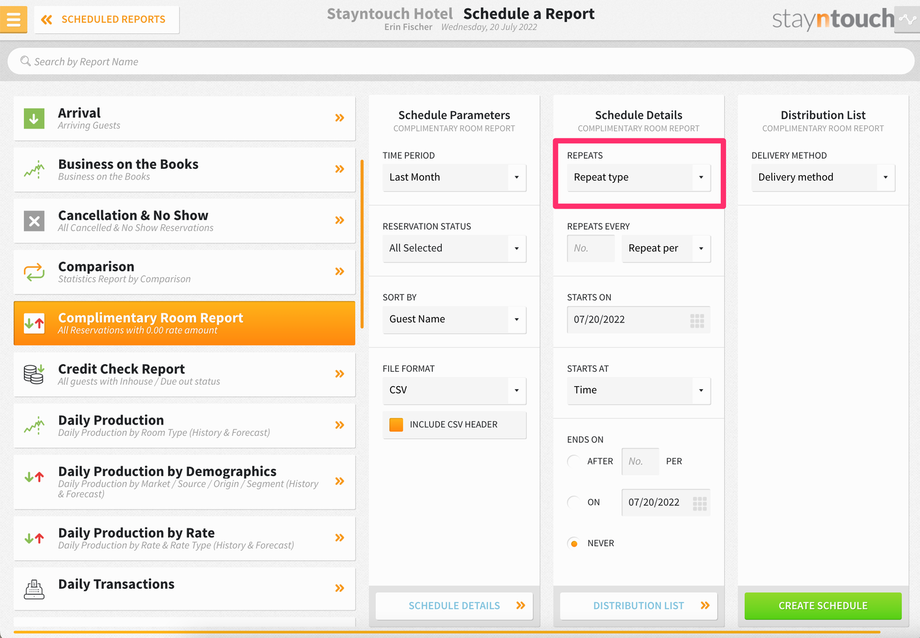Click chevron on Daily Production by Demographics row
This screenshot has height=638, width=920.
340,481
